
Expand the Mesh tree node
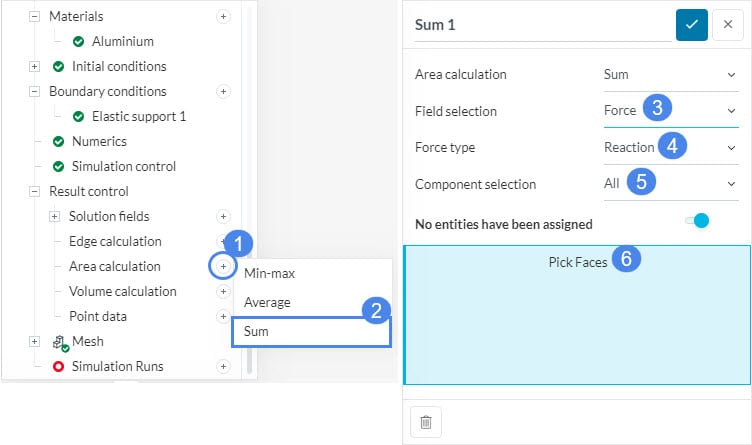pyautogui.click(x=35, y=341)
